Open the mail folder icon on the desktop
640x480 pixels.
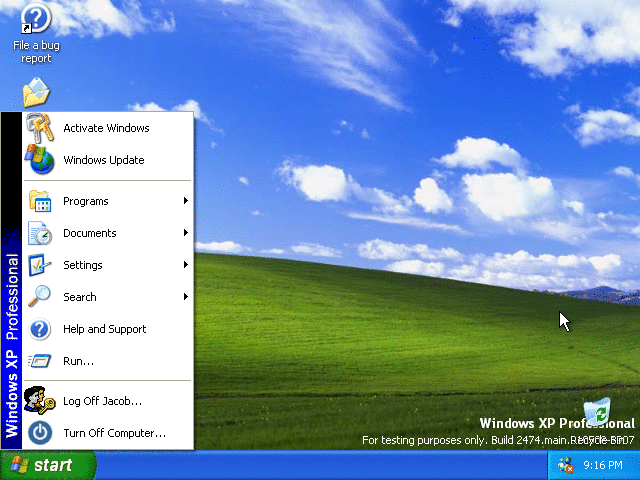(x=36, y=93)
